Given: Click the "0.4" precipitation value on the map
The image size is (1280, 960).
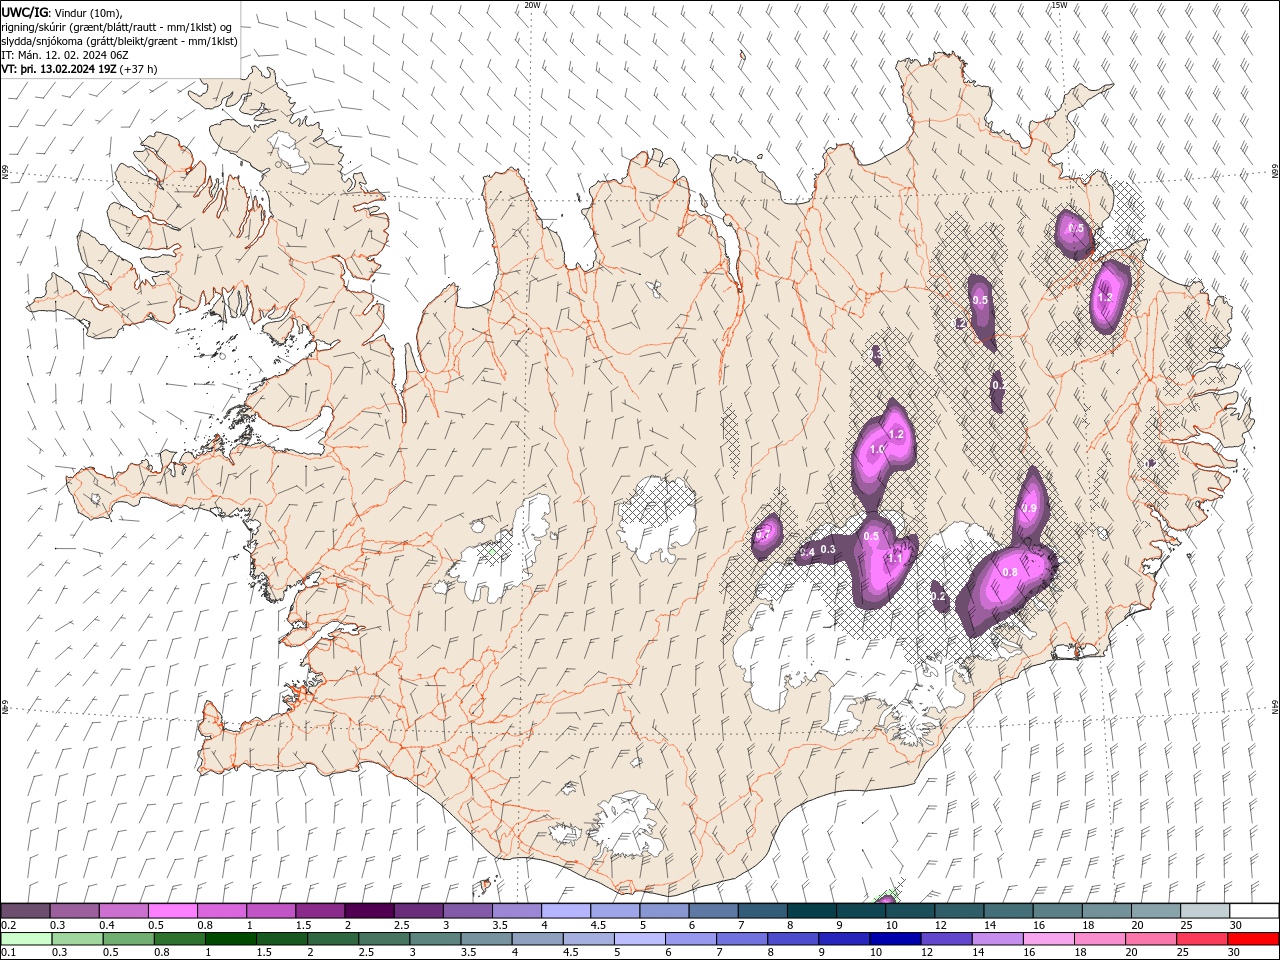Looking at the screenshot, I should coord(808,552).
